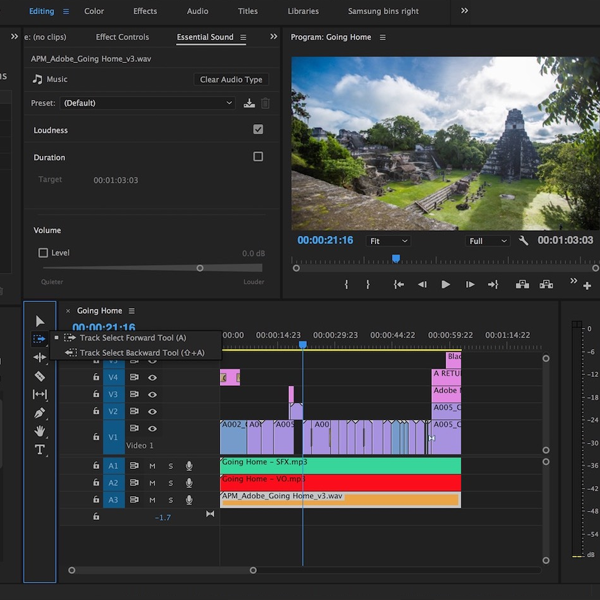Activate the Selection arrow tool

click(40, 321)
